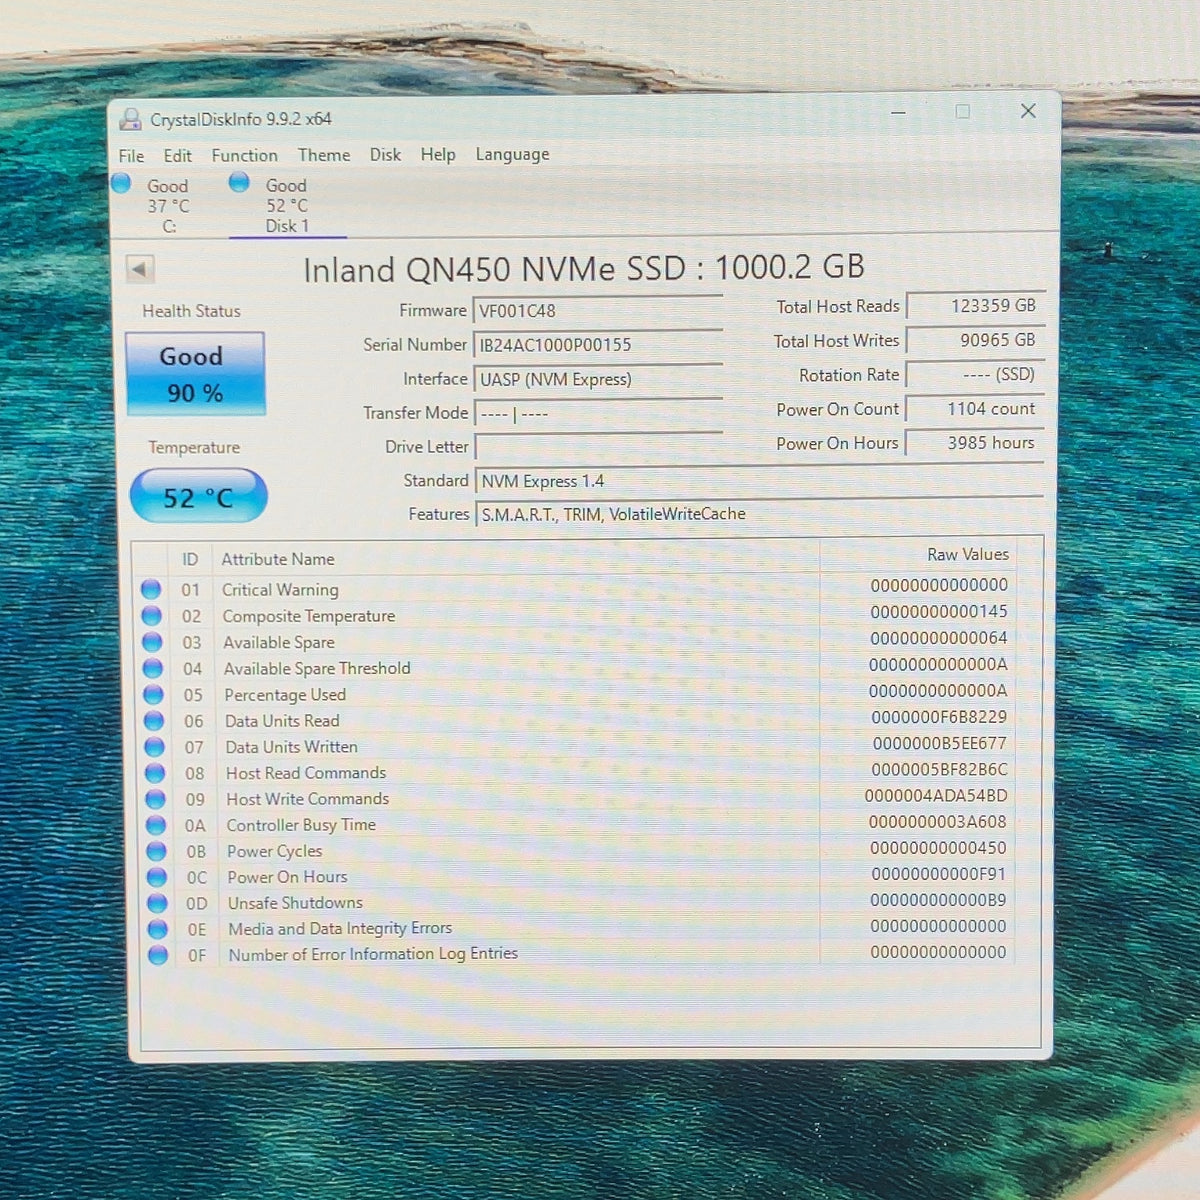Close the CrystalDiskInfo window
This screenshot has width=1200, height=1200.
[1028, 111]
